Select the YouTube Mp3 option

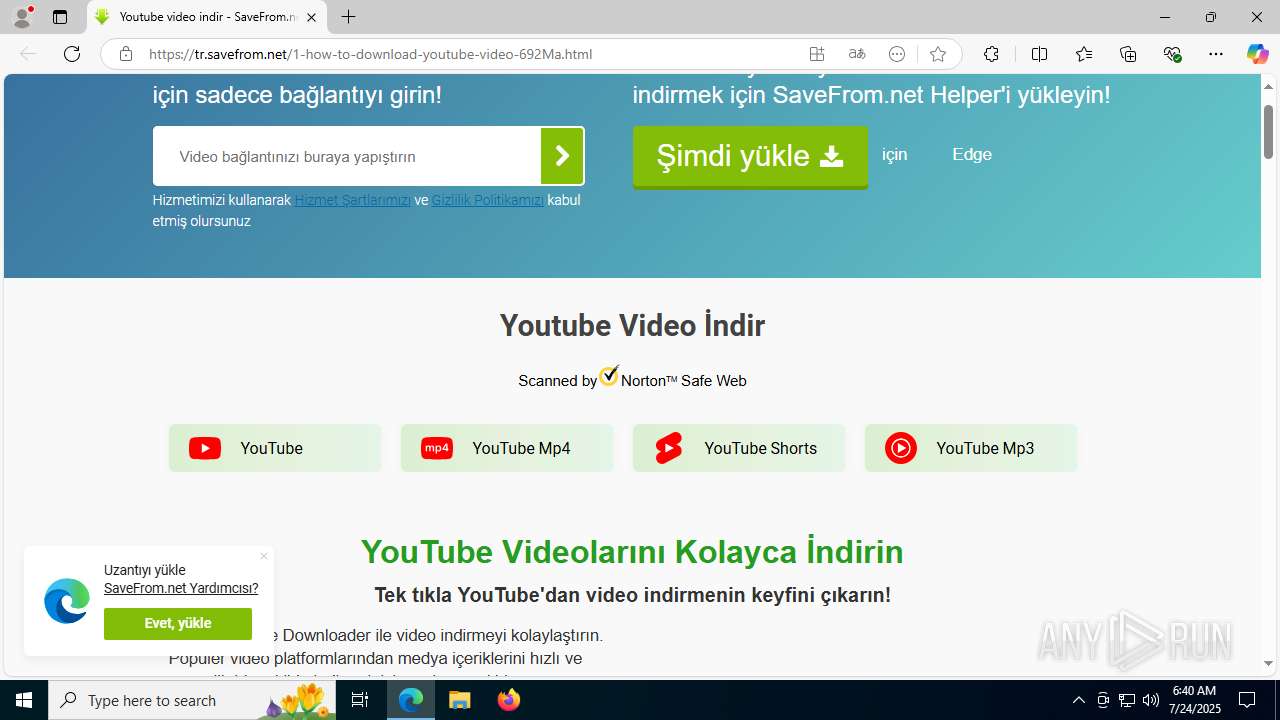[971, 448]
